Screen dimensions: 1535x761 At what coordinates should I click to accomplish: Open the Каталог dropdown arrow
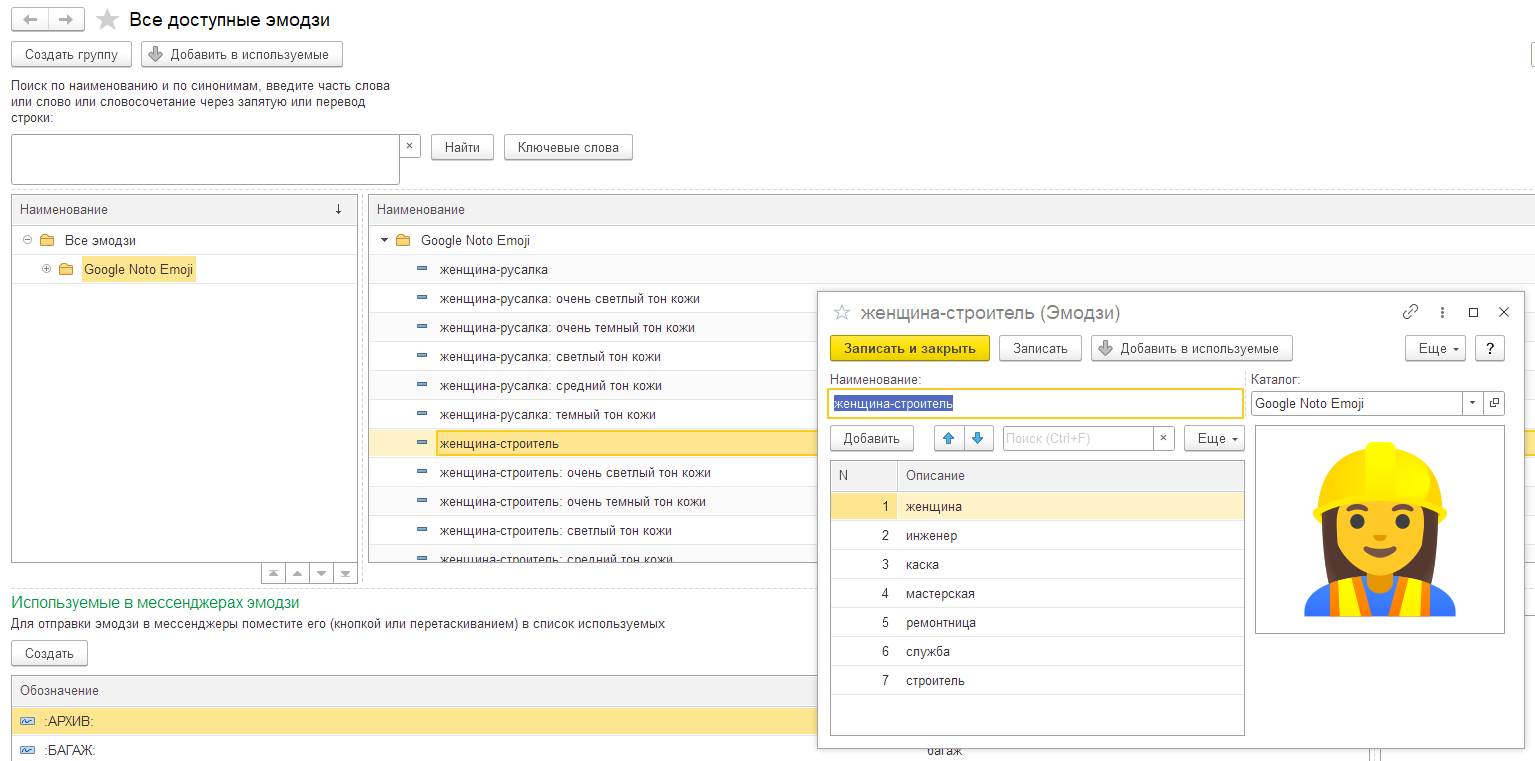point(1473,403)
